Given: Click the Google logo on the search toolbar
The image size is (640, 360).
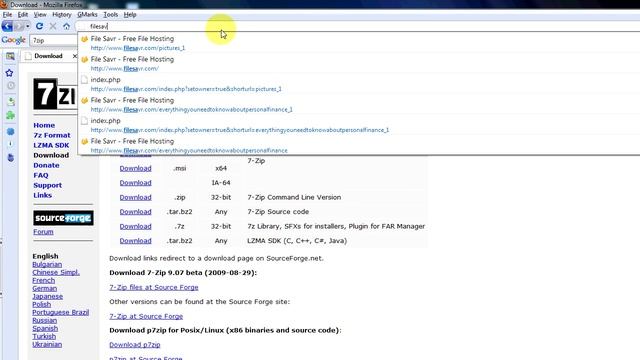Looking at the screenshot, I should (13, 40).
